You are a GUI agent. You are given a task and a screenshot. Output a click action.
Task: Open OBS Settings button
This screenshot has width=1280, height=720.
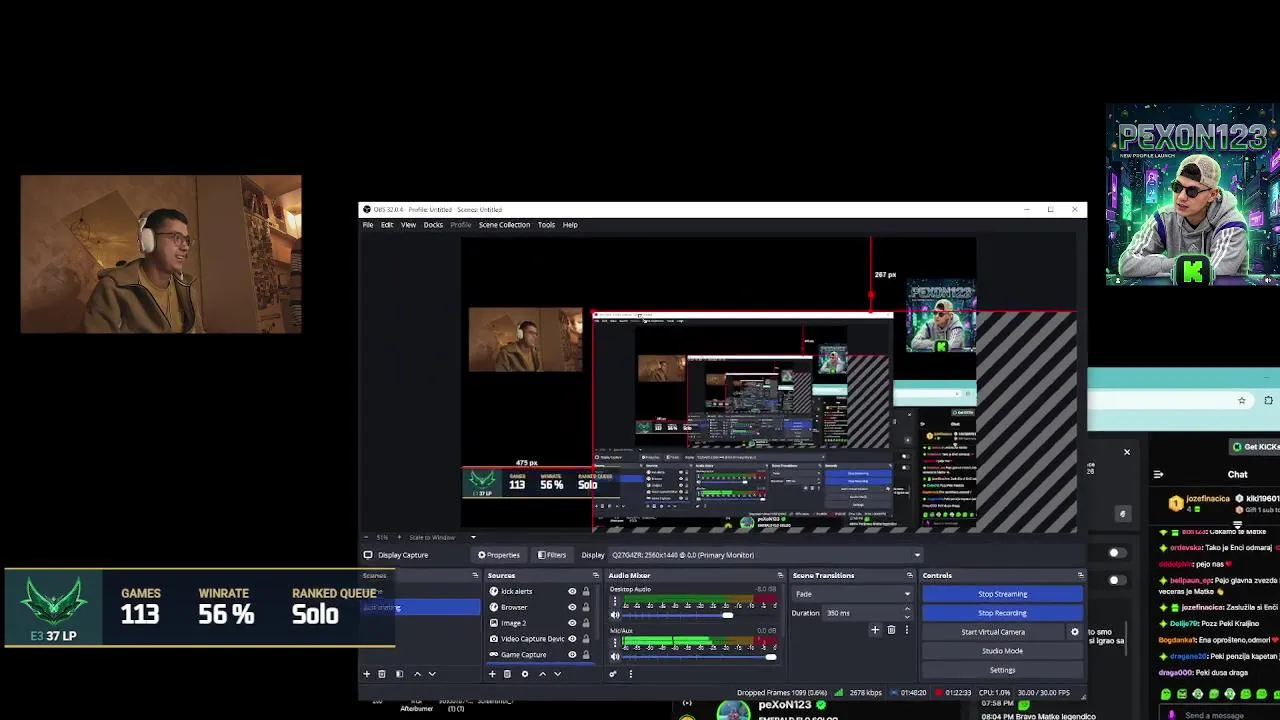tap(1002, 670)
